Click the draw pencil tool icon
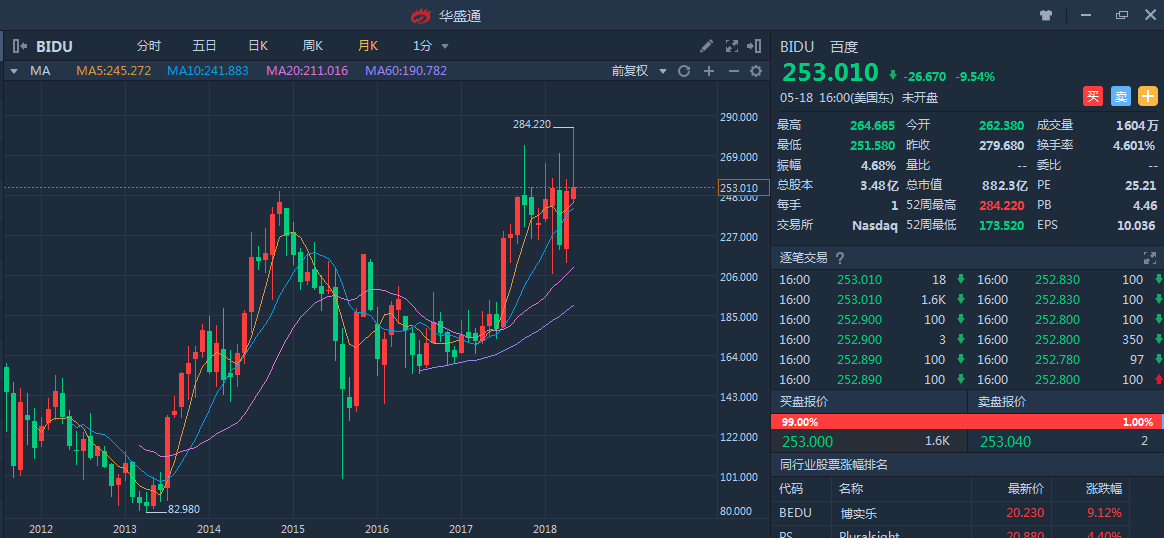The image size is (1164, 538). coord(707,46)
